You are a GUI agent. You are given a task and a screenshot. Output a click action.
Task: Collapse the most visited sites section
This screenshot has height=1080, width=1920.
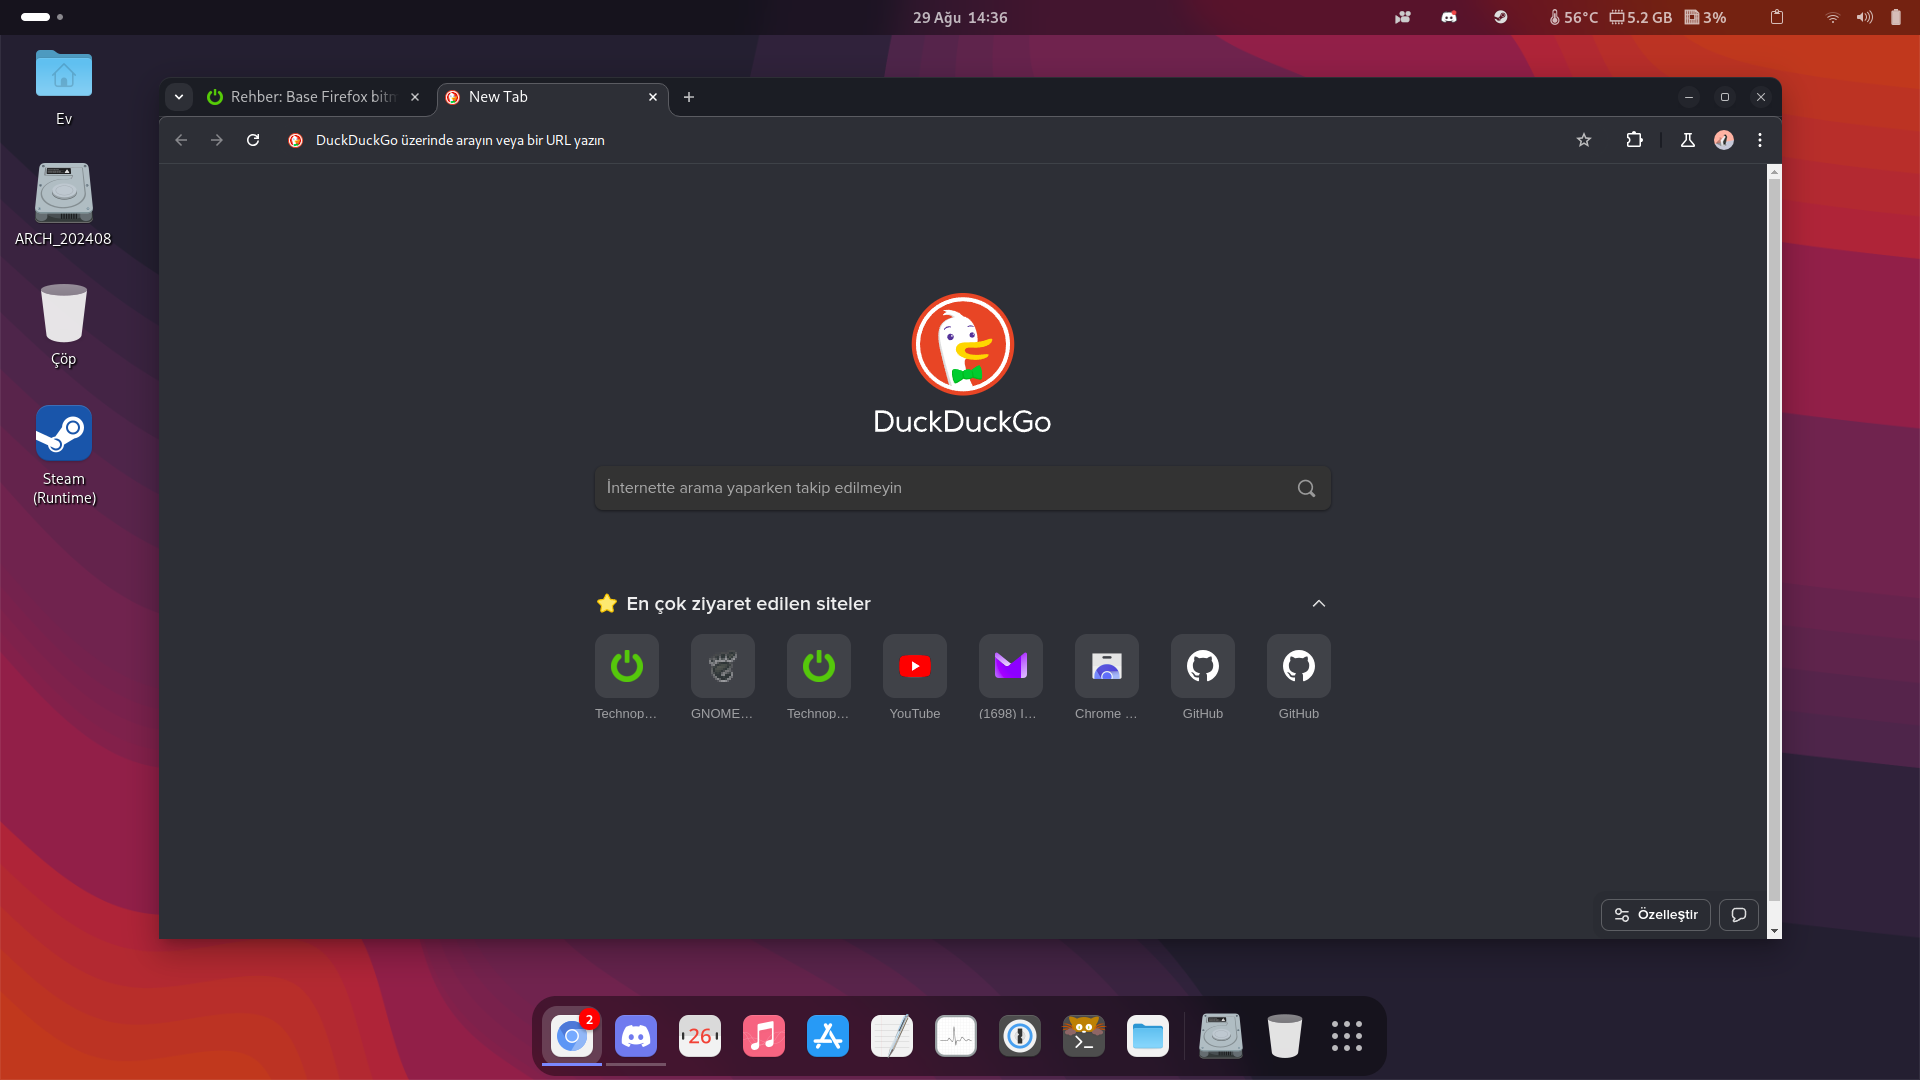[x=1319, y=604]
